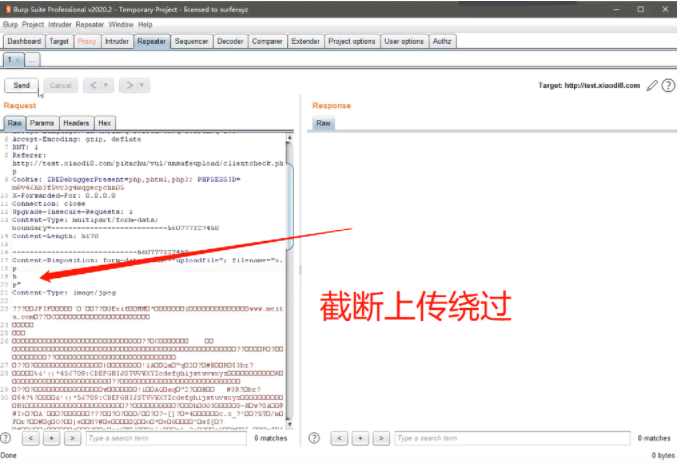Select the Hex request view tab
The image size is (678, 464).
click(x=105, y=122)
